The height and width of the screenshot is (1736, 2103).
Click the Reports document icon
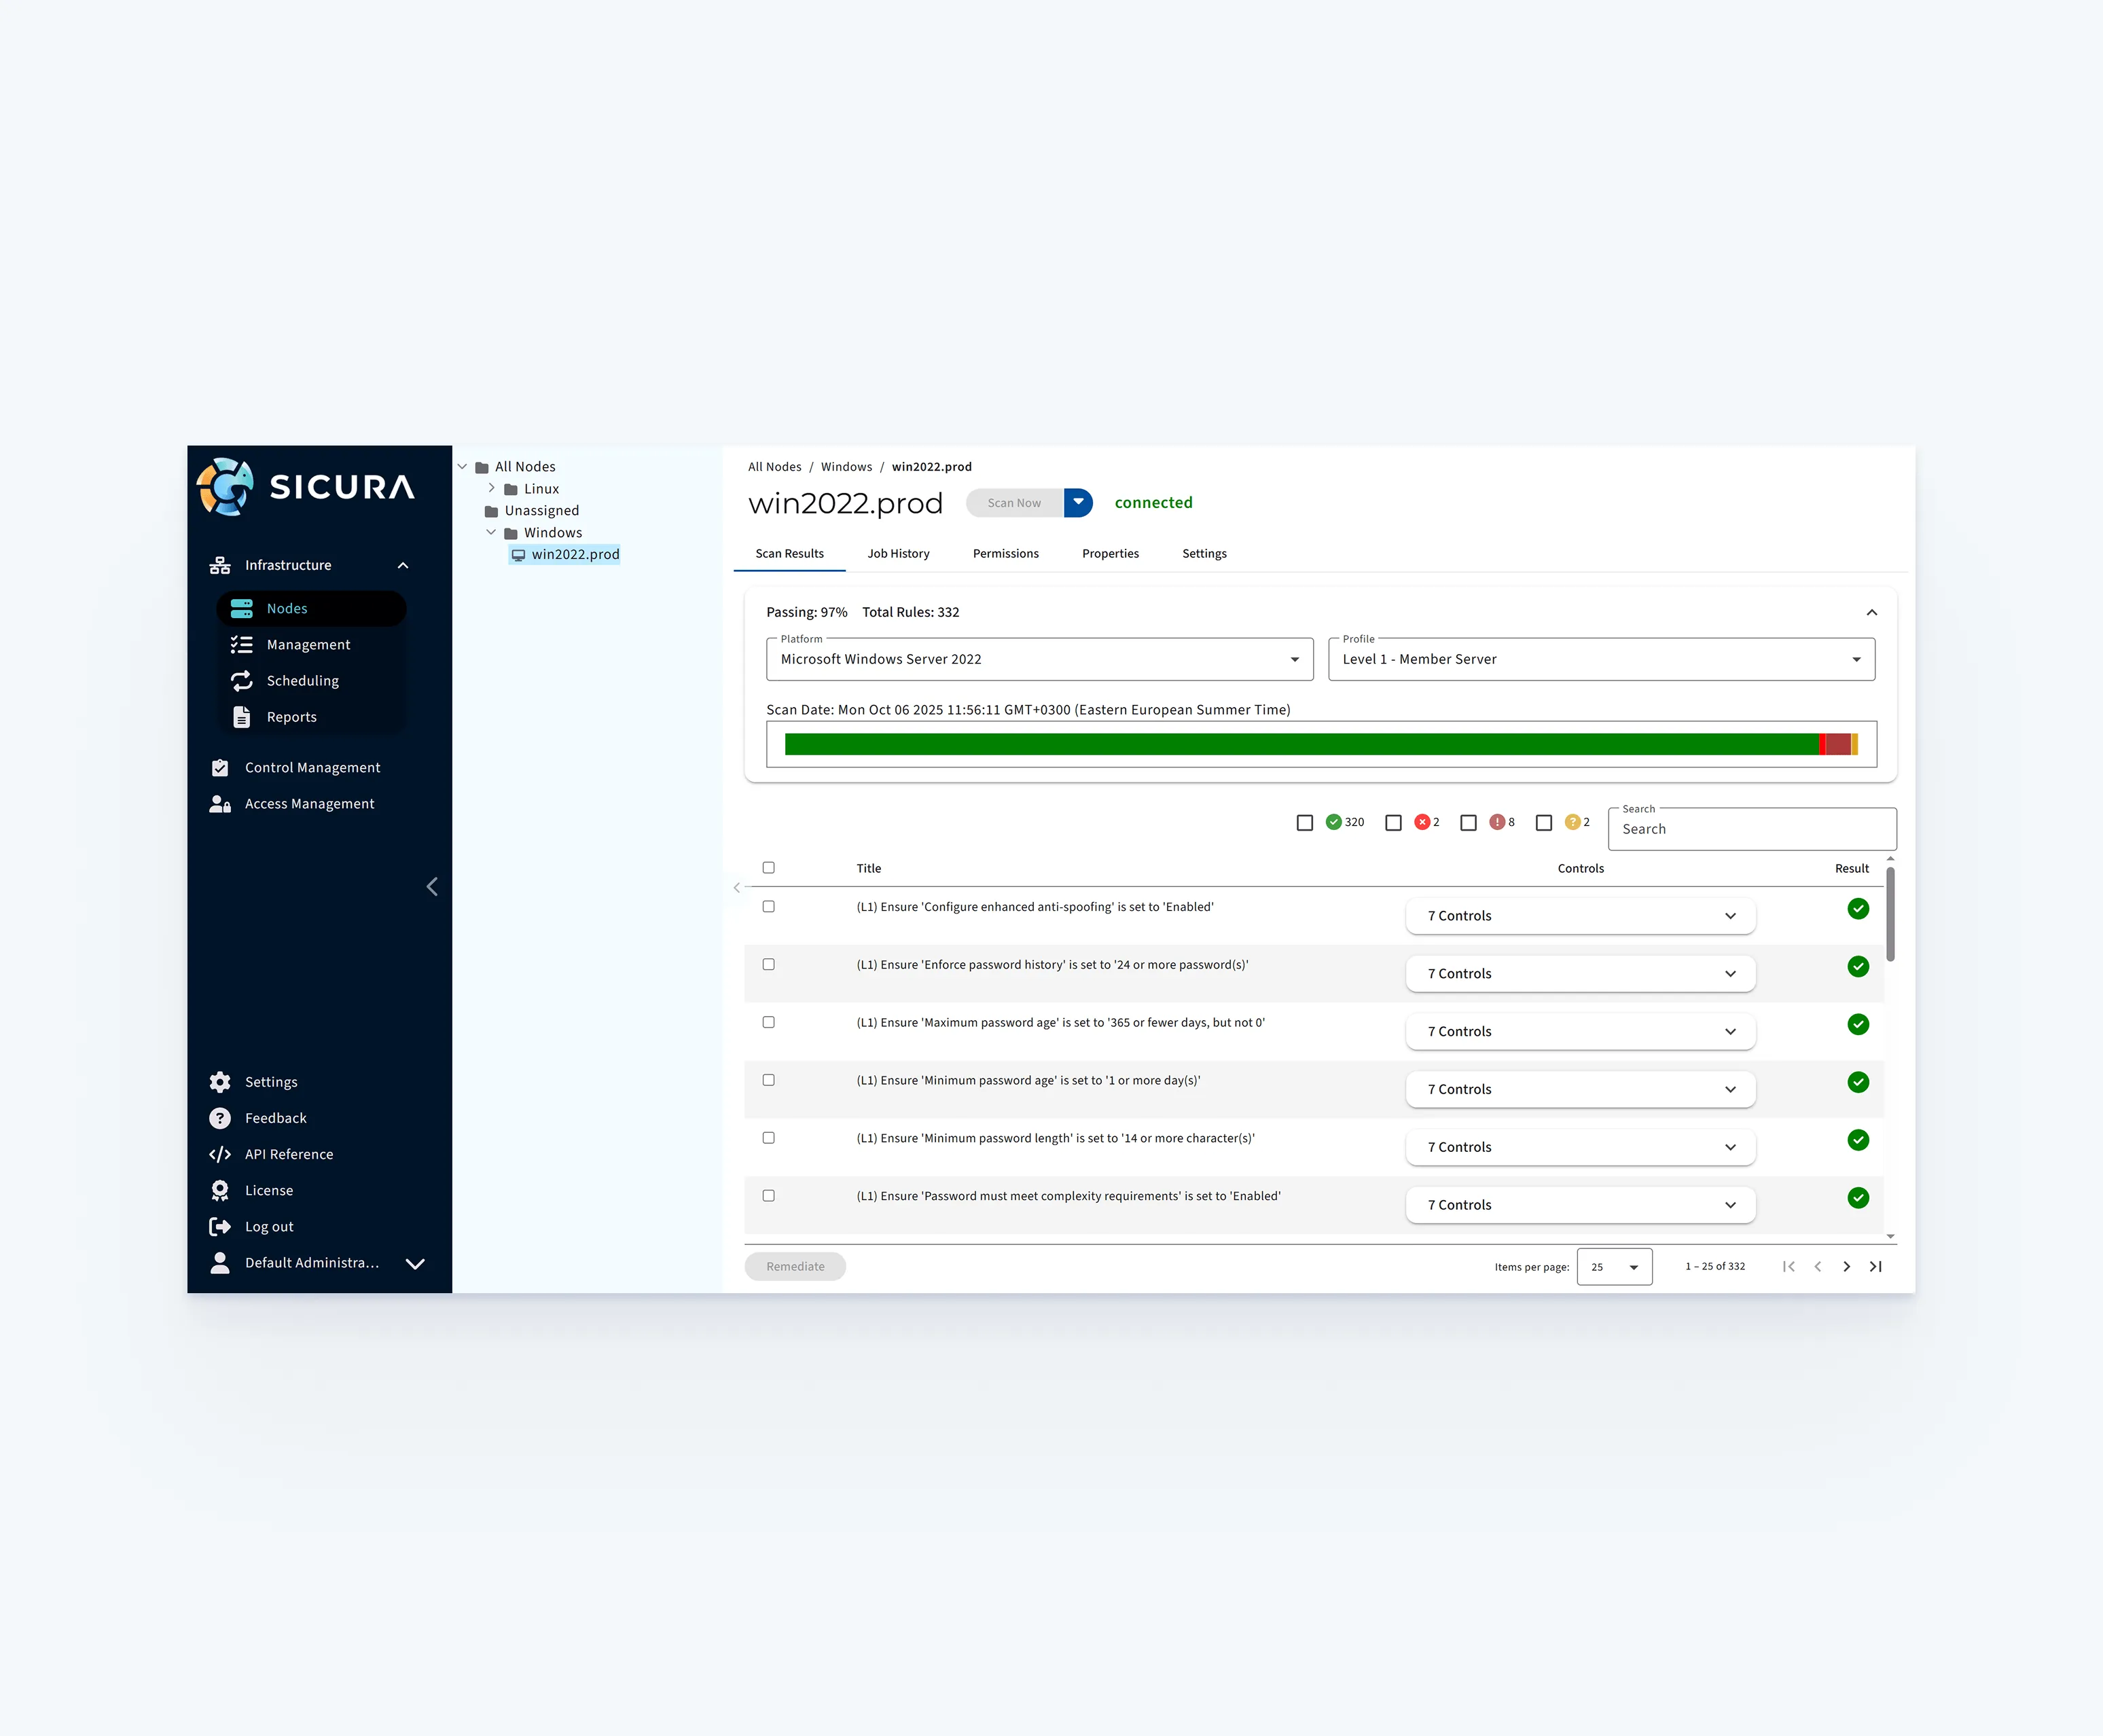[242, 717]
